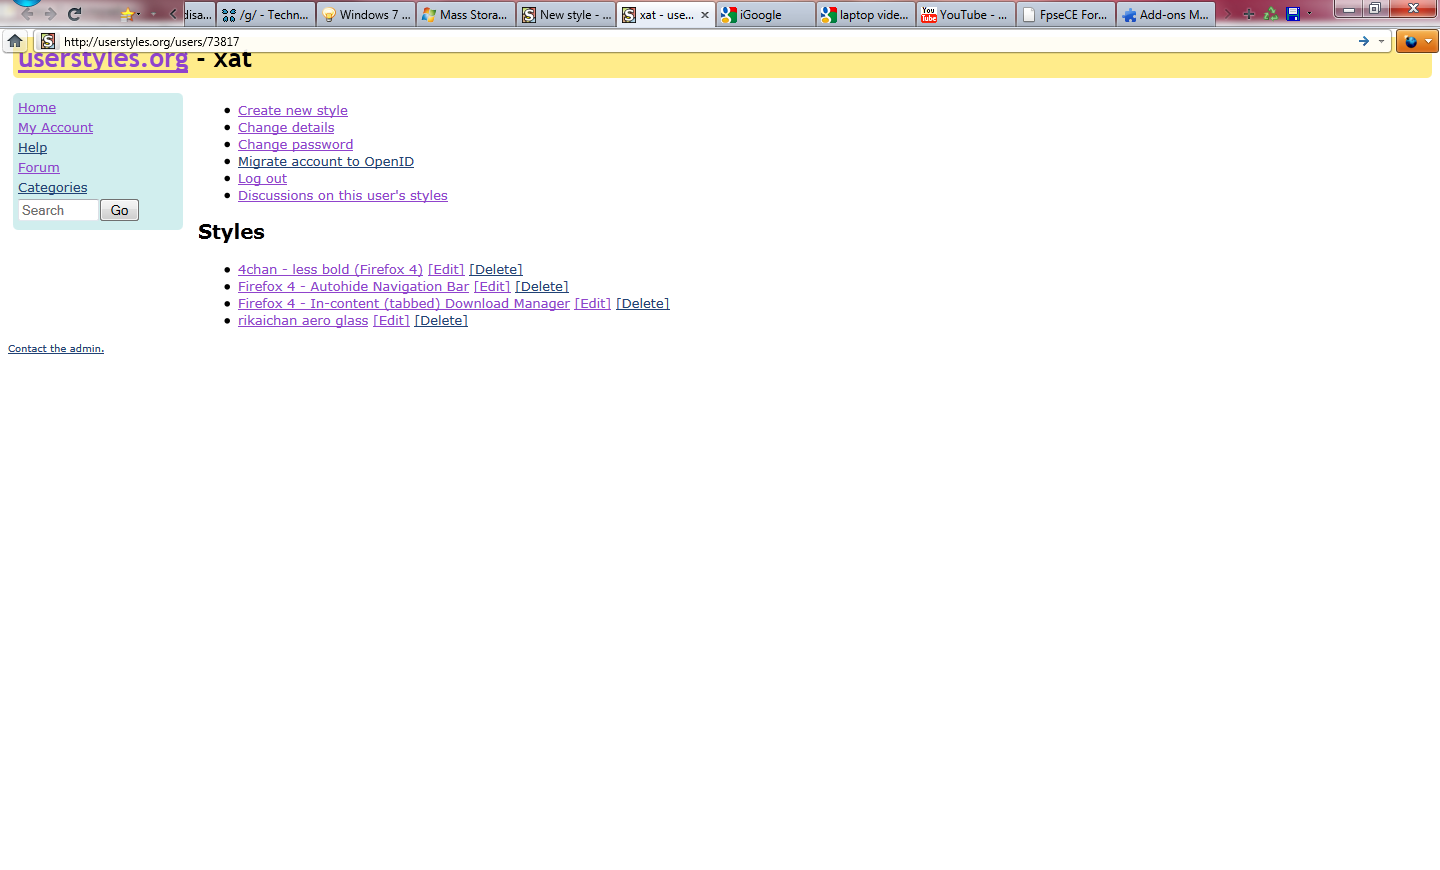1440x870 pixels.
Task: Edit the 'Autohide Navigation Bar' style
Action: (492, 287)
